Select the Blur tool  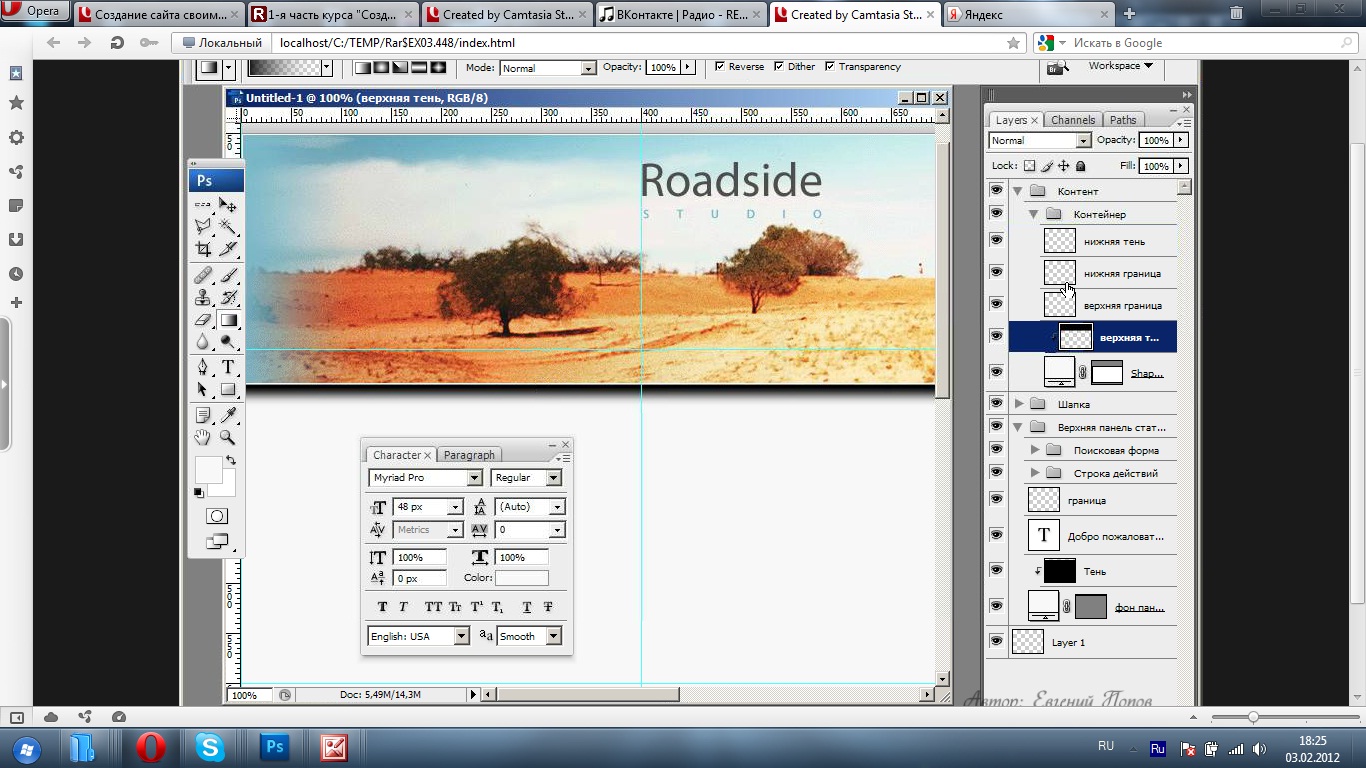[203, 342]
